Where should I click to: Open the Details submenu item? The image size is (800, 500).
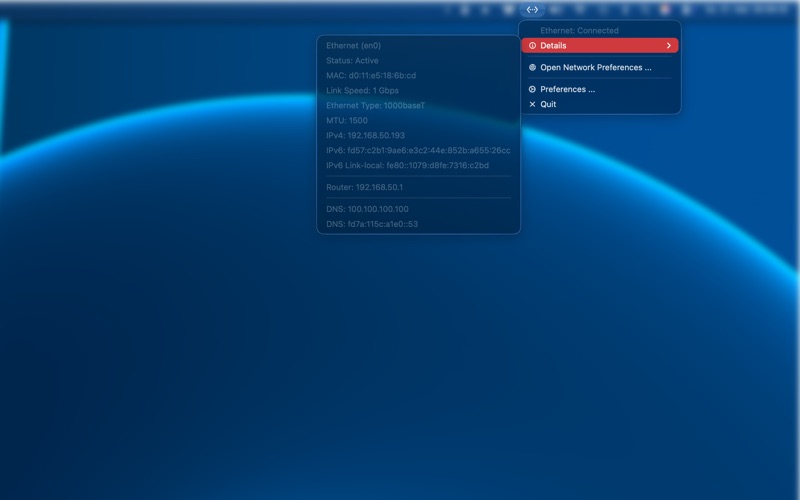pyautogui.click(x=599, y=45)
